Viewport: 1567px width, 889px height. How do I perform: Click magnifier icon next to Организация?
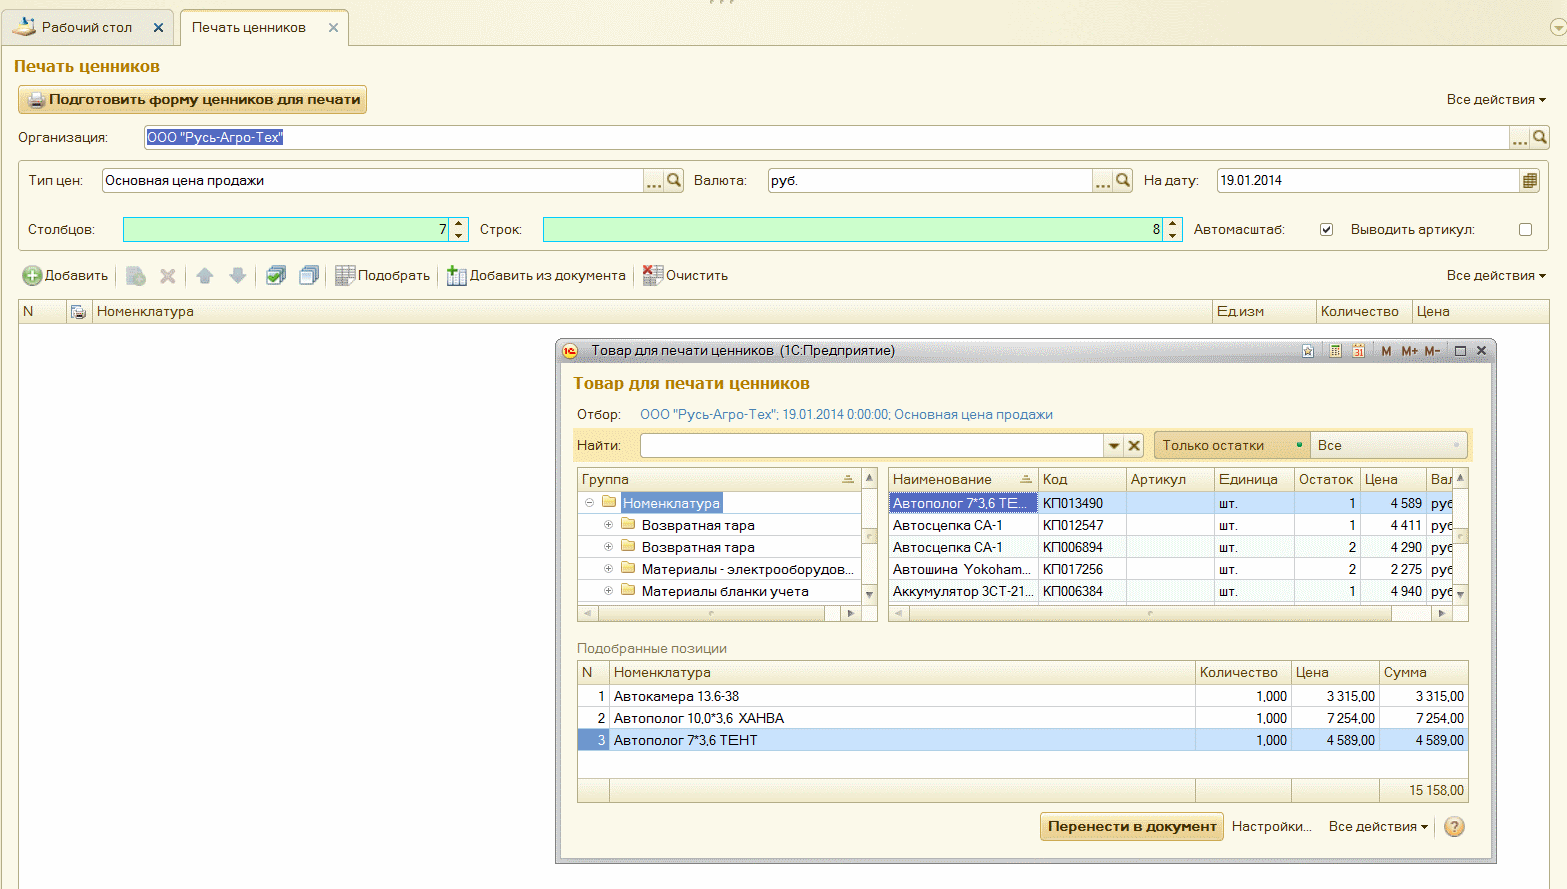(1540, 138)
